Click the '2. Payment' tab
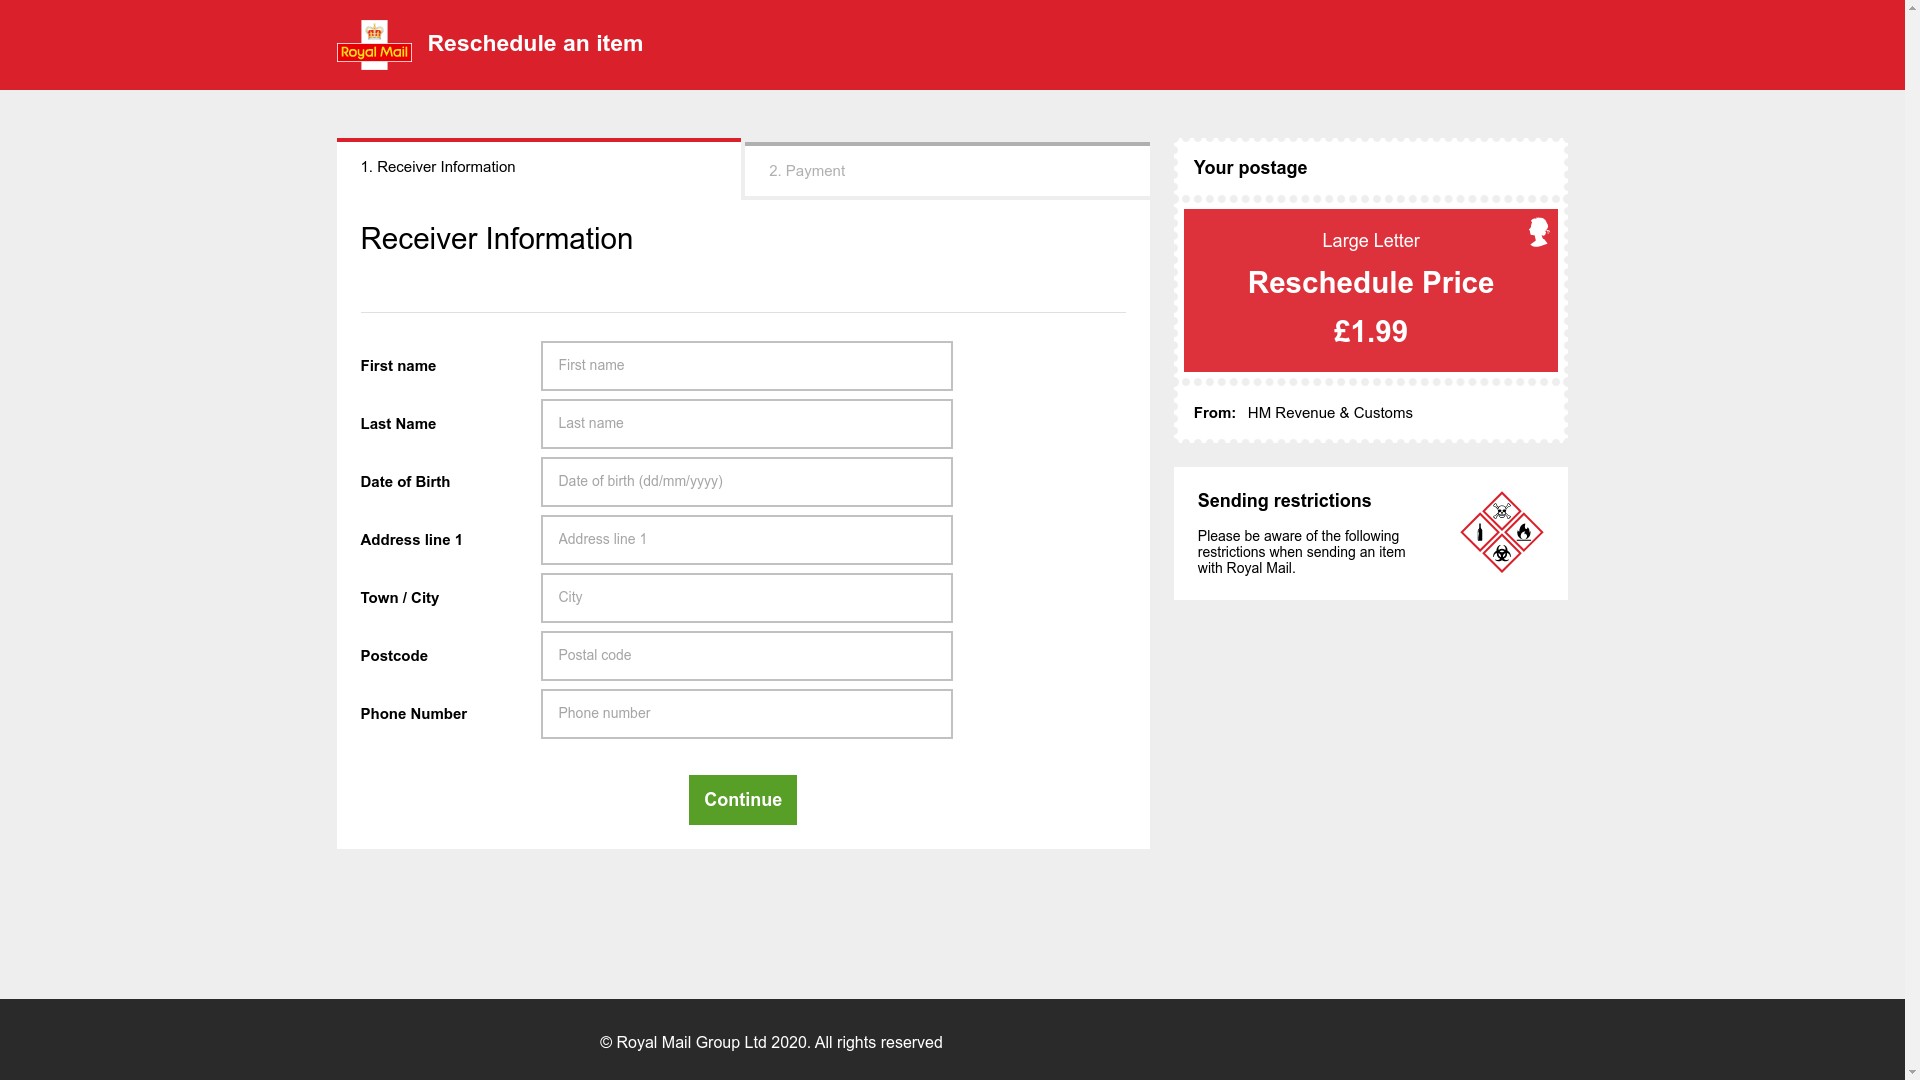This screenshot has width=1920, height=1080. click(x=947, y=169)
